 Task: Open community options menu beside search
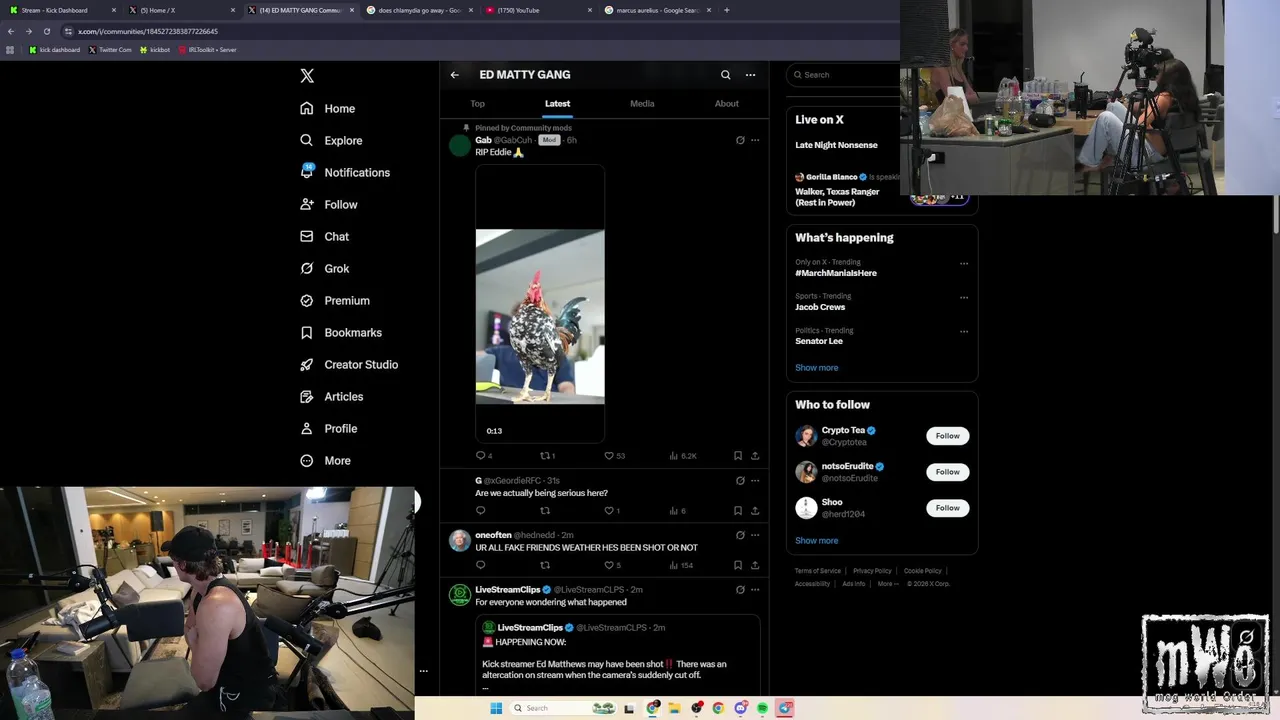[750, 75]
